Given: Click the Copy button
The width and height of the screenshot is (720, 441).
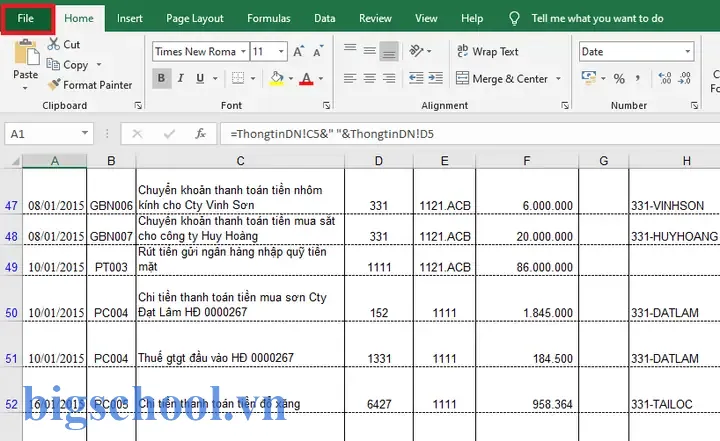Looking at the screenshot, I should click(68, 65).
